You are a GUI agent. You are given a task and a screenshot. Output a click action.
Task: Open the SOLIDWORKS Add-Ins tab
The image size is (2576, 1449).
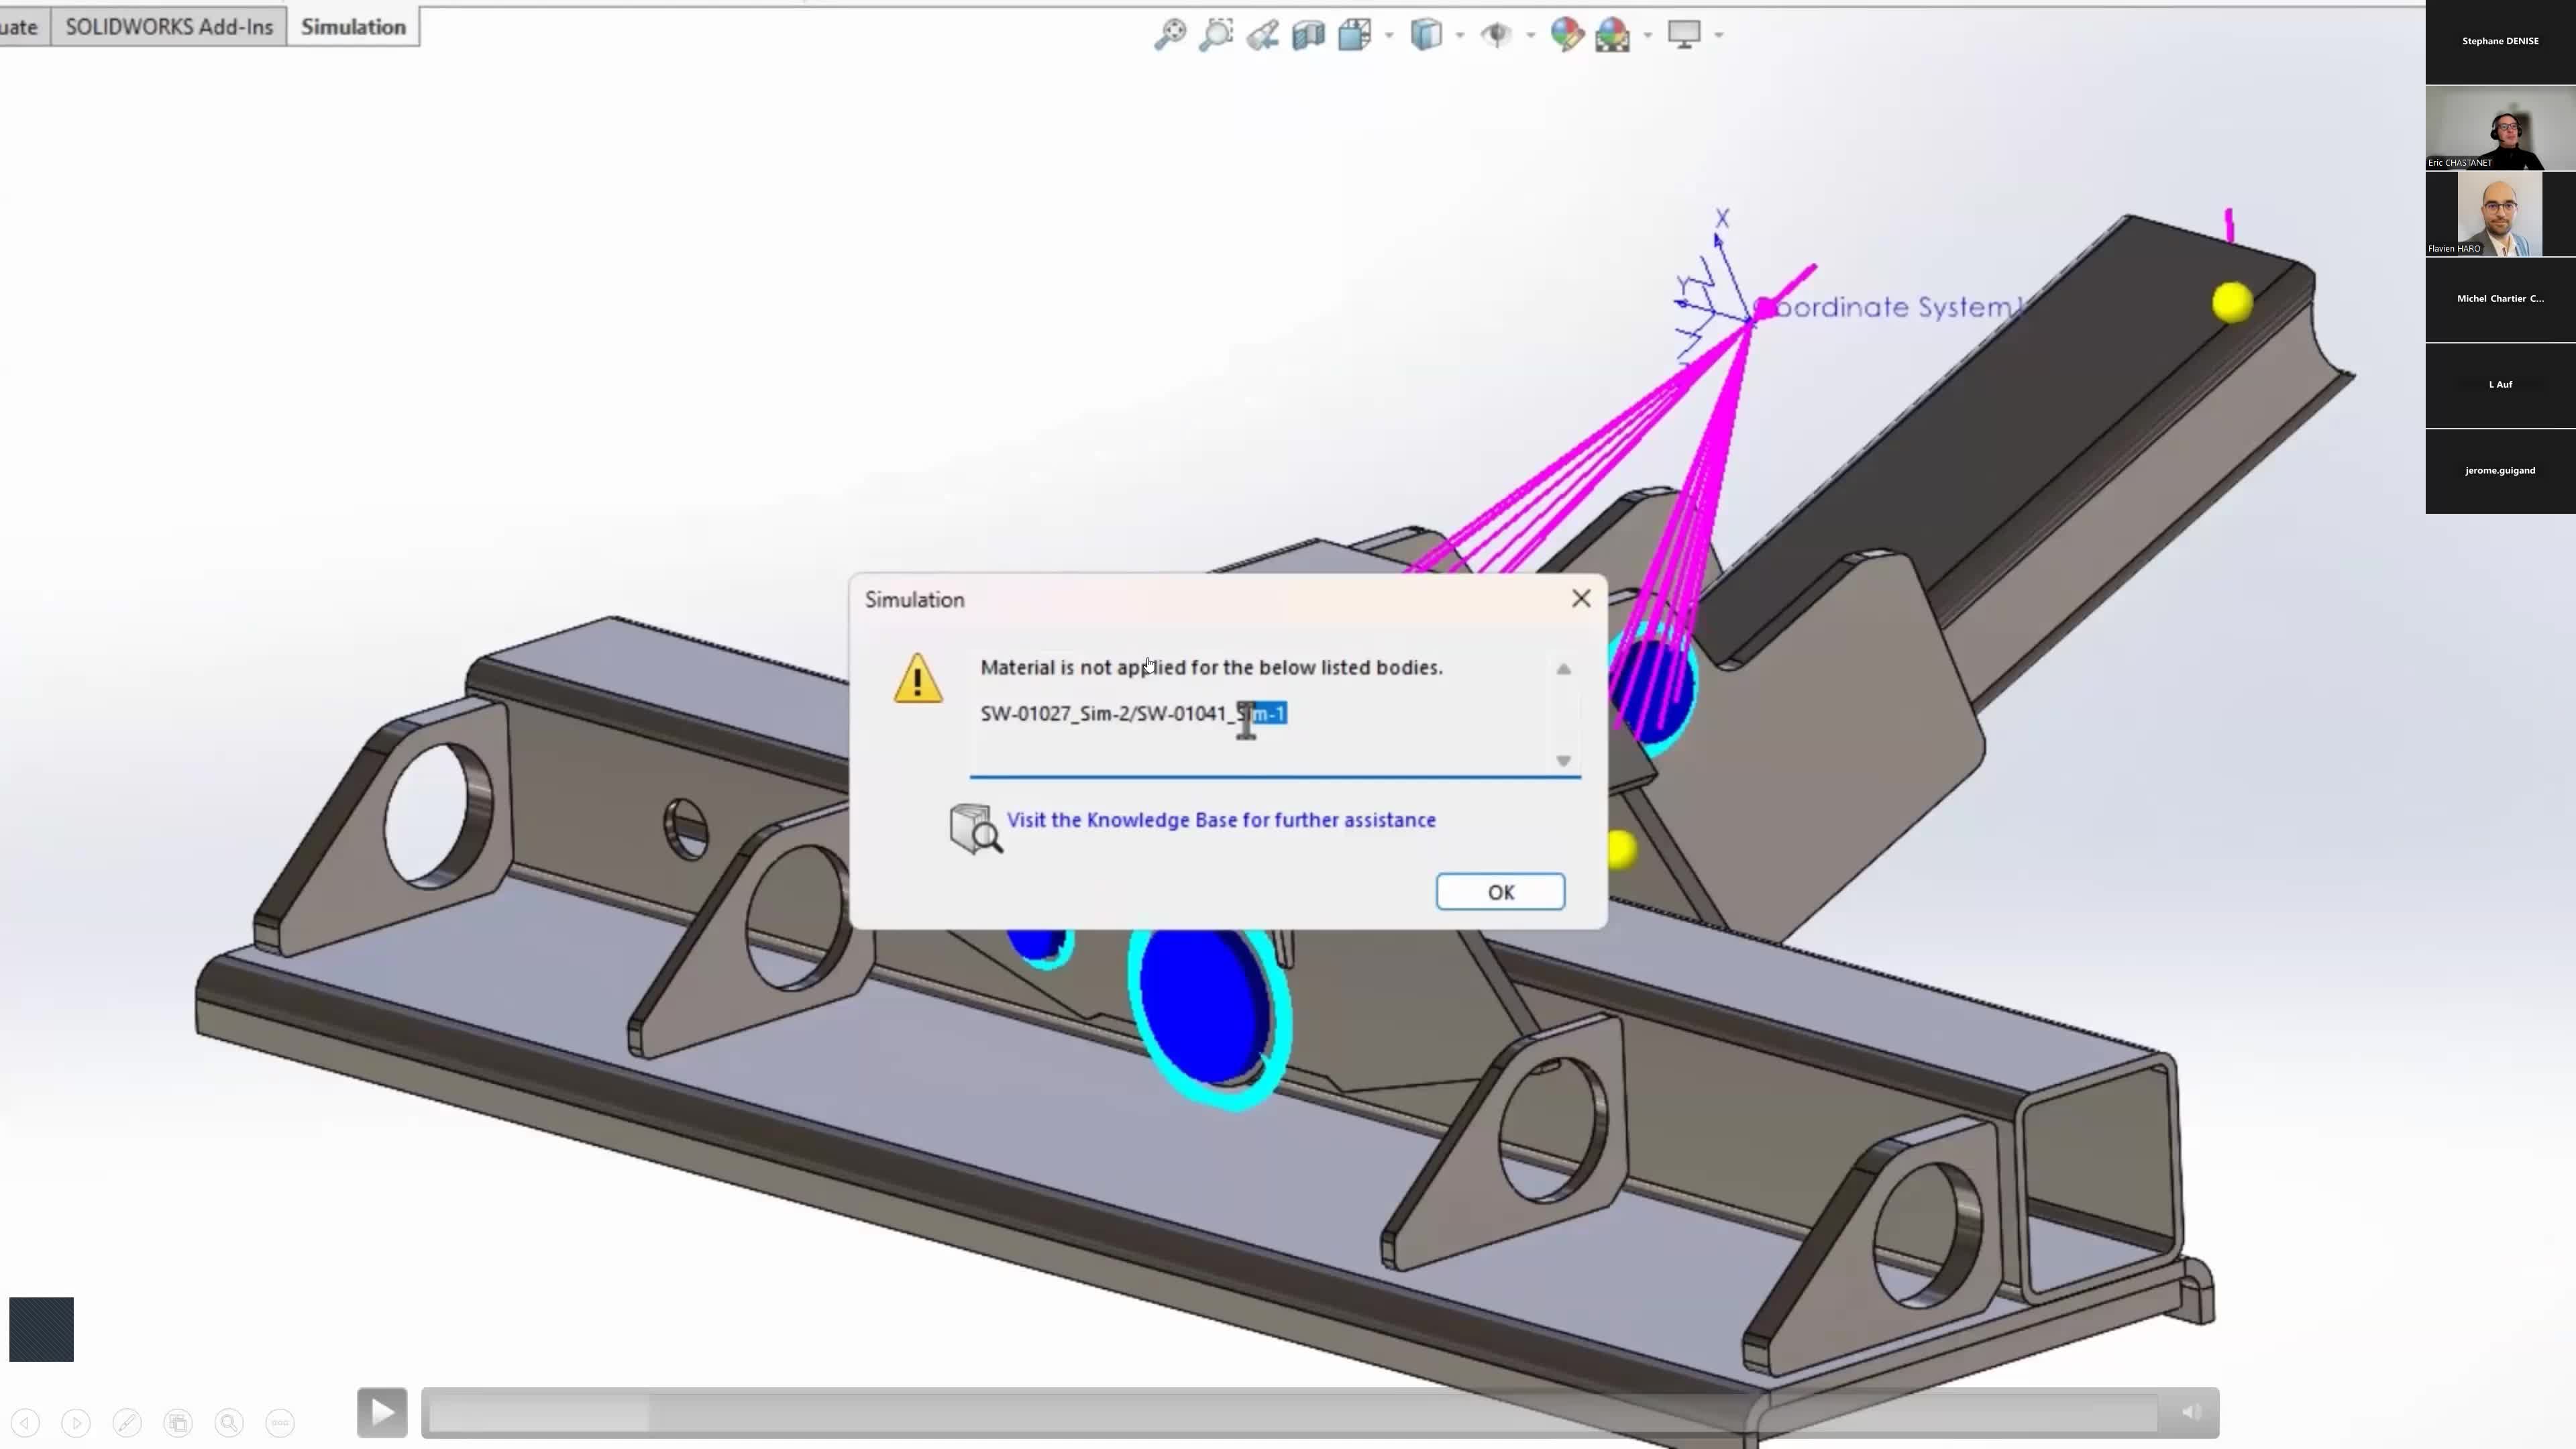pos(169,27)
